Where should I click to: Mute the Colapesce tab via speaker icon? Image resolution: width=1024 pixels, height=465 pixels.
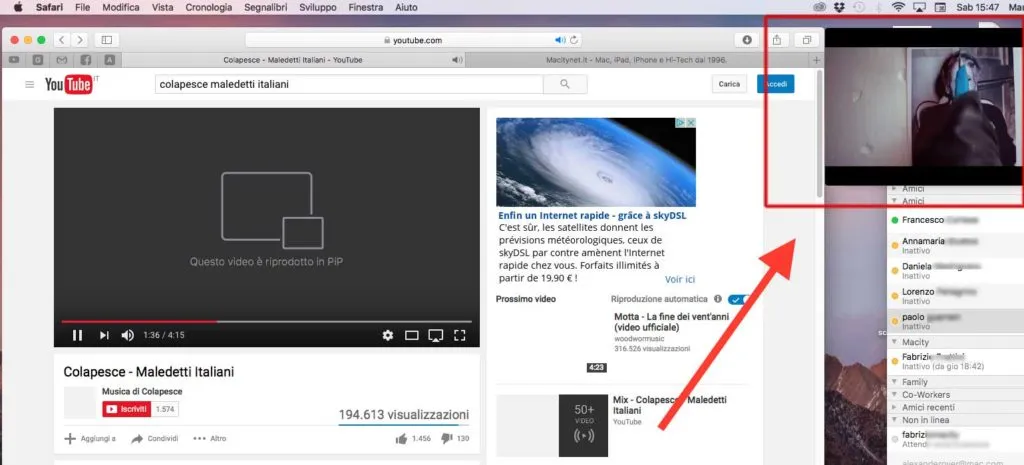(457, 60)
